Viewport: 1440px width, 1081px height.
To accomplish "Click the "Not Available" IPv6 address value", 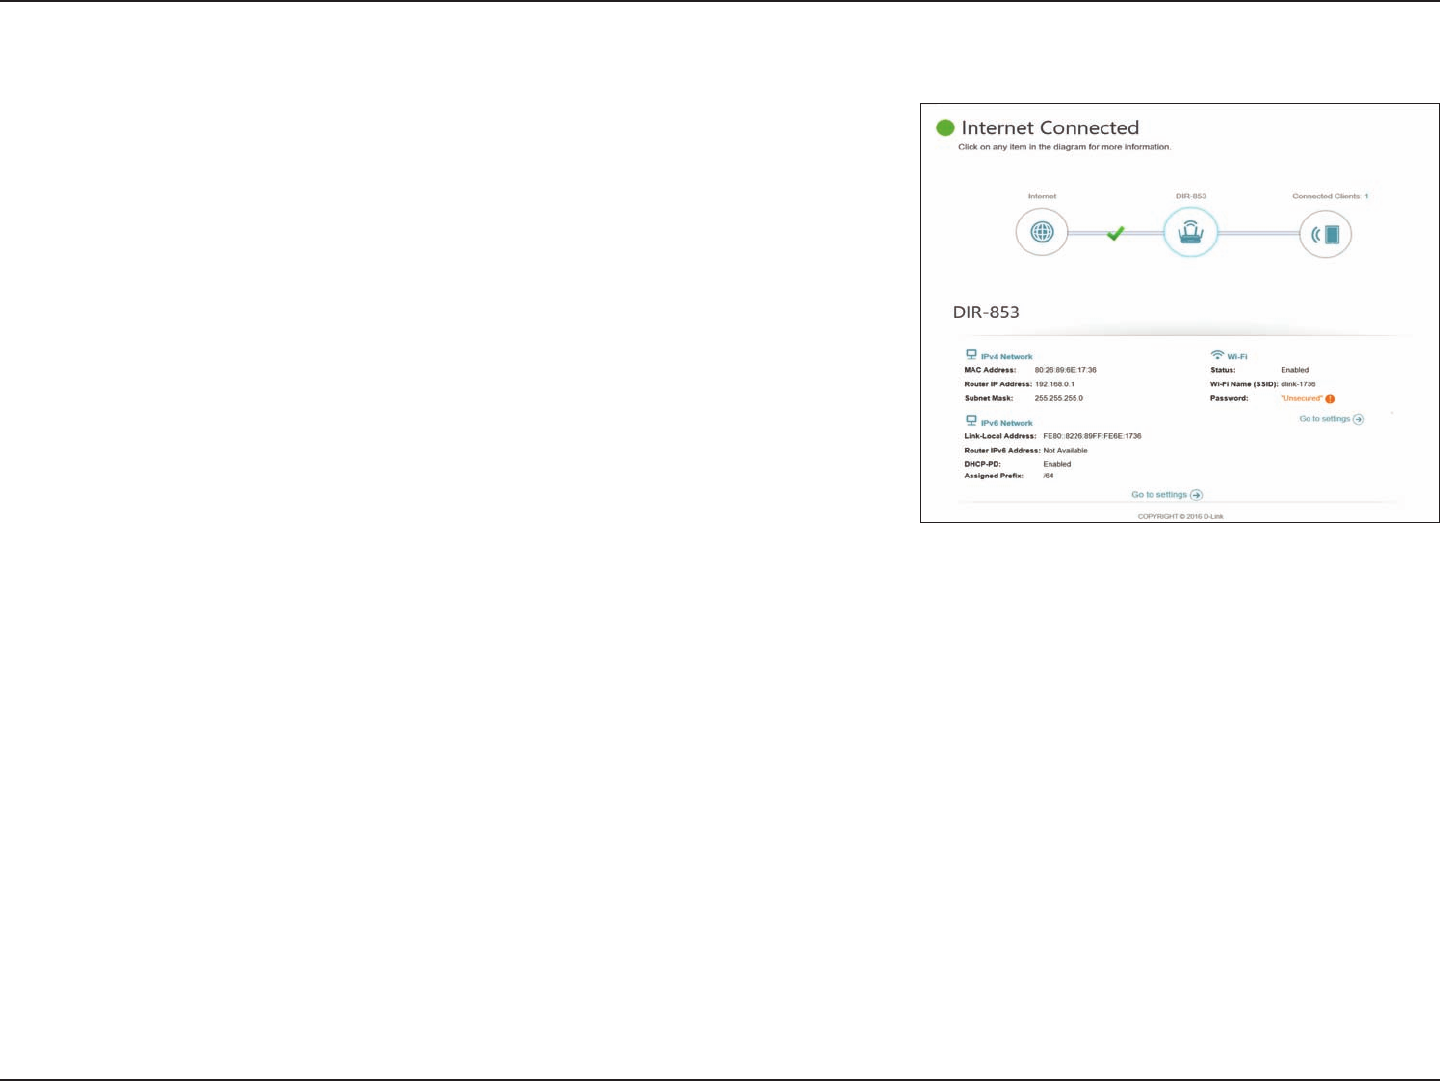I will pyautogui.click(x=1065, y=450).
